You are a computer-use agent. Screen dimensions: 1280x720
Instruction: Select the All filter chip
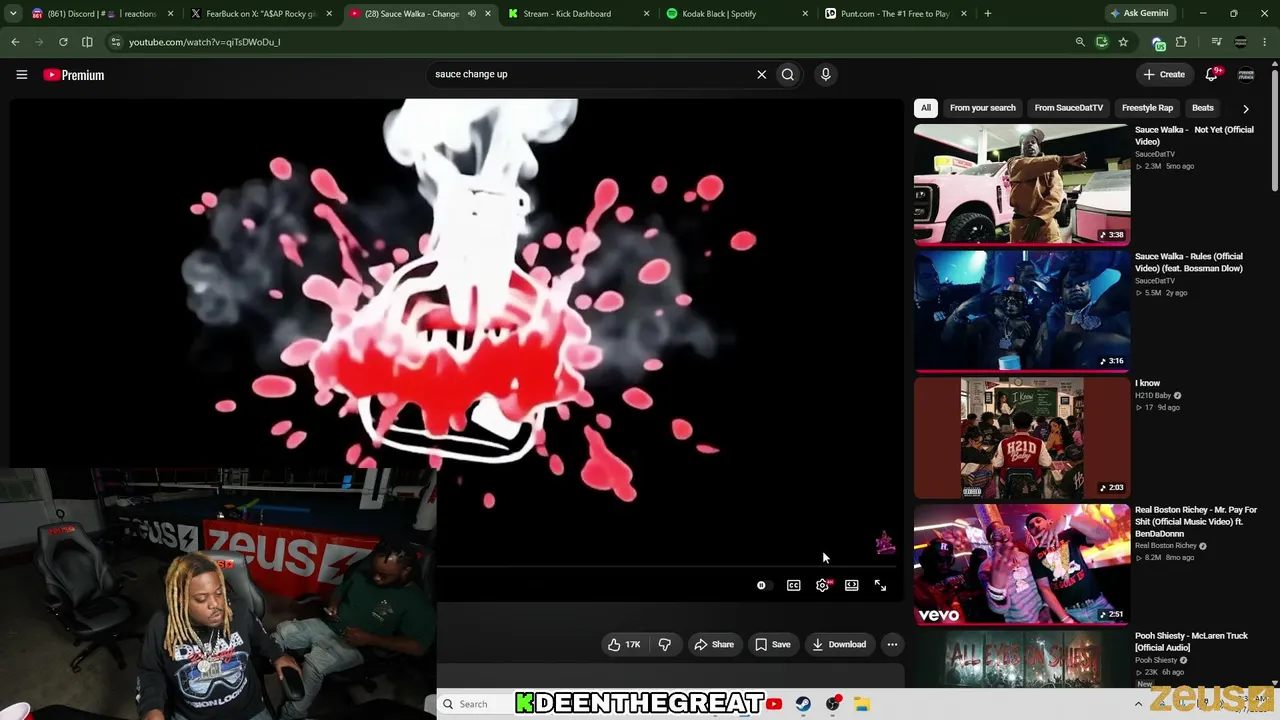tap(926, 108)
